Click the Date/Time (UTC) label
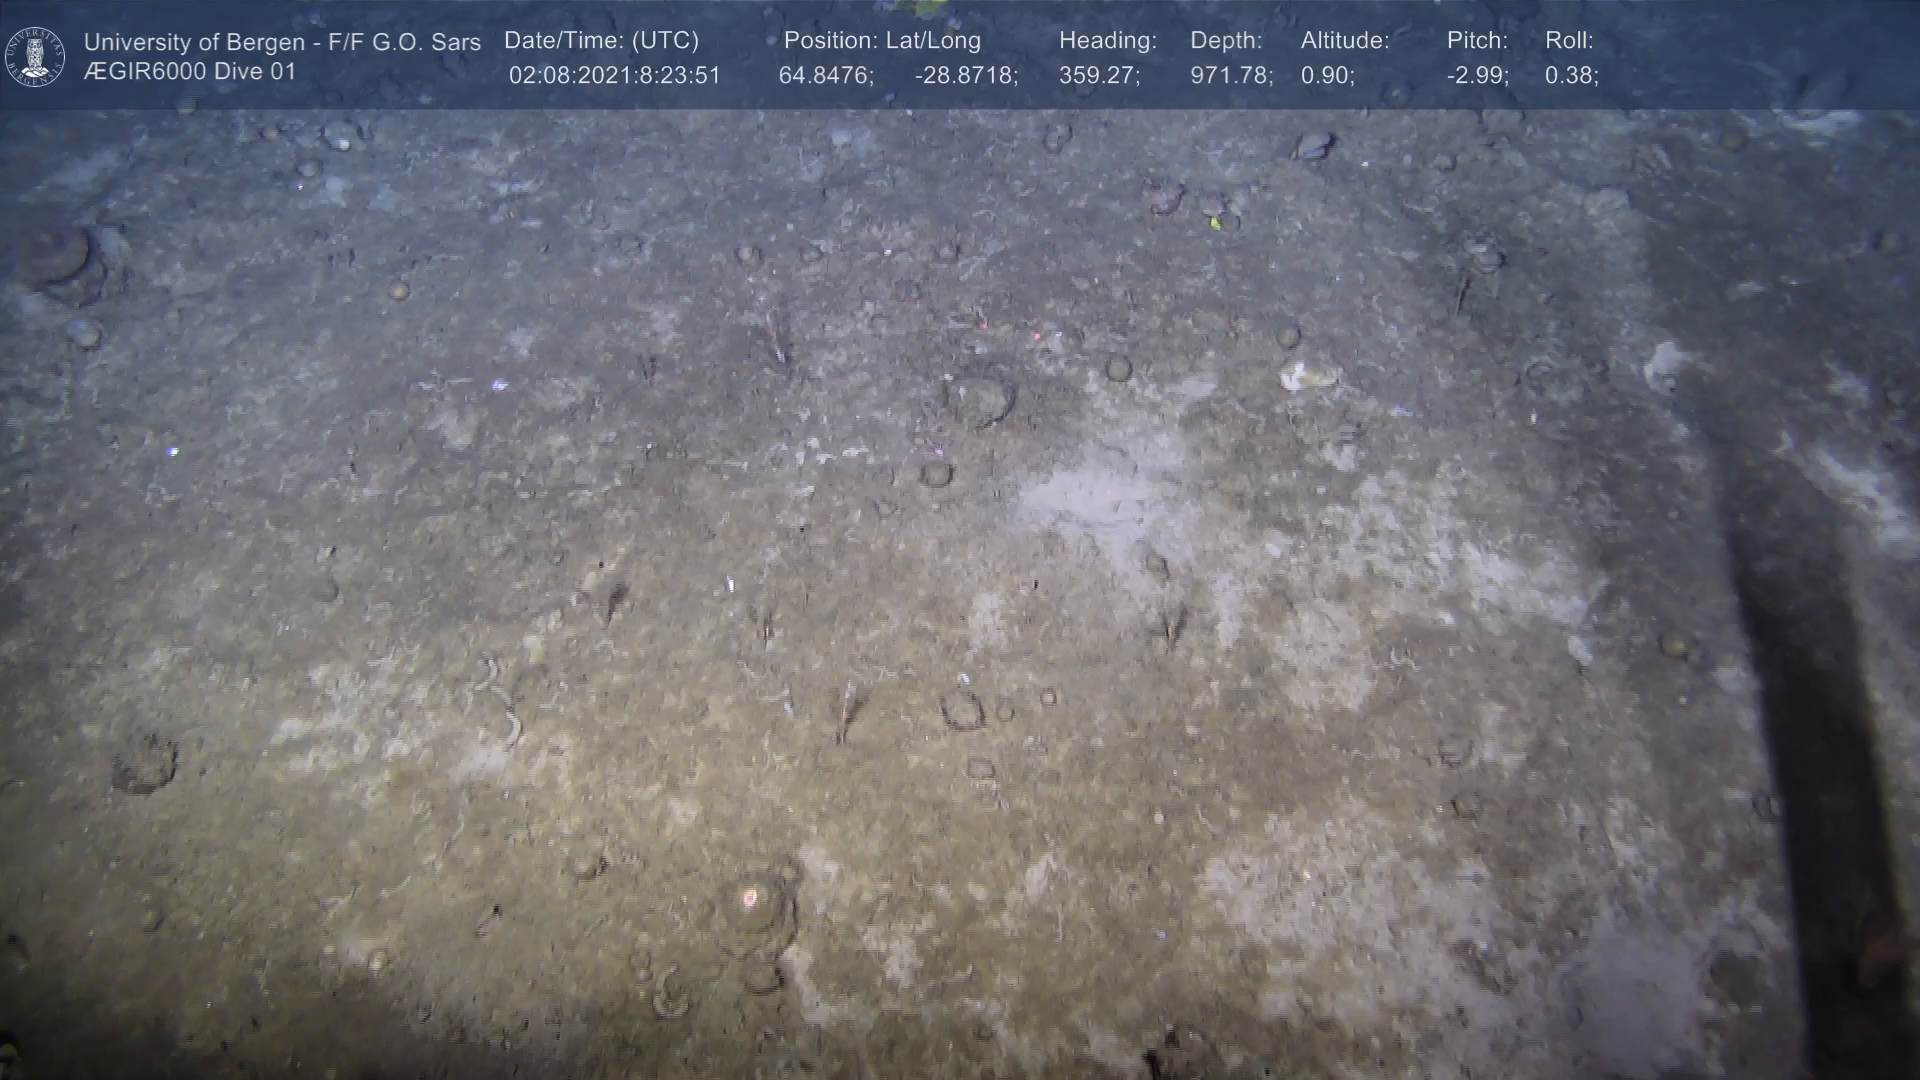The image size is (1920, 1080). 601,41
